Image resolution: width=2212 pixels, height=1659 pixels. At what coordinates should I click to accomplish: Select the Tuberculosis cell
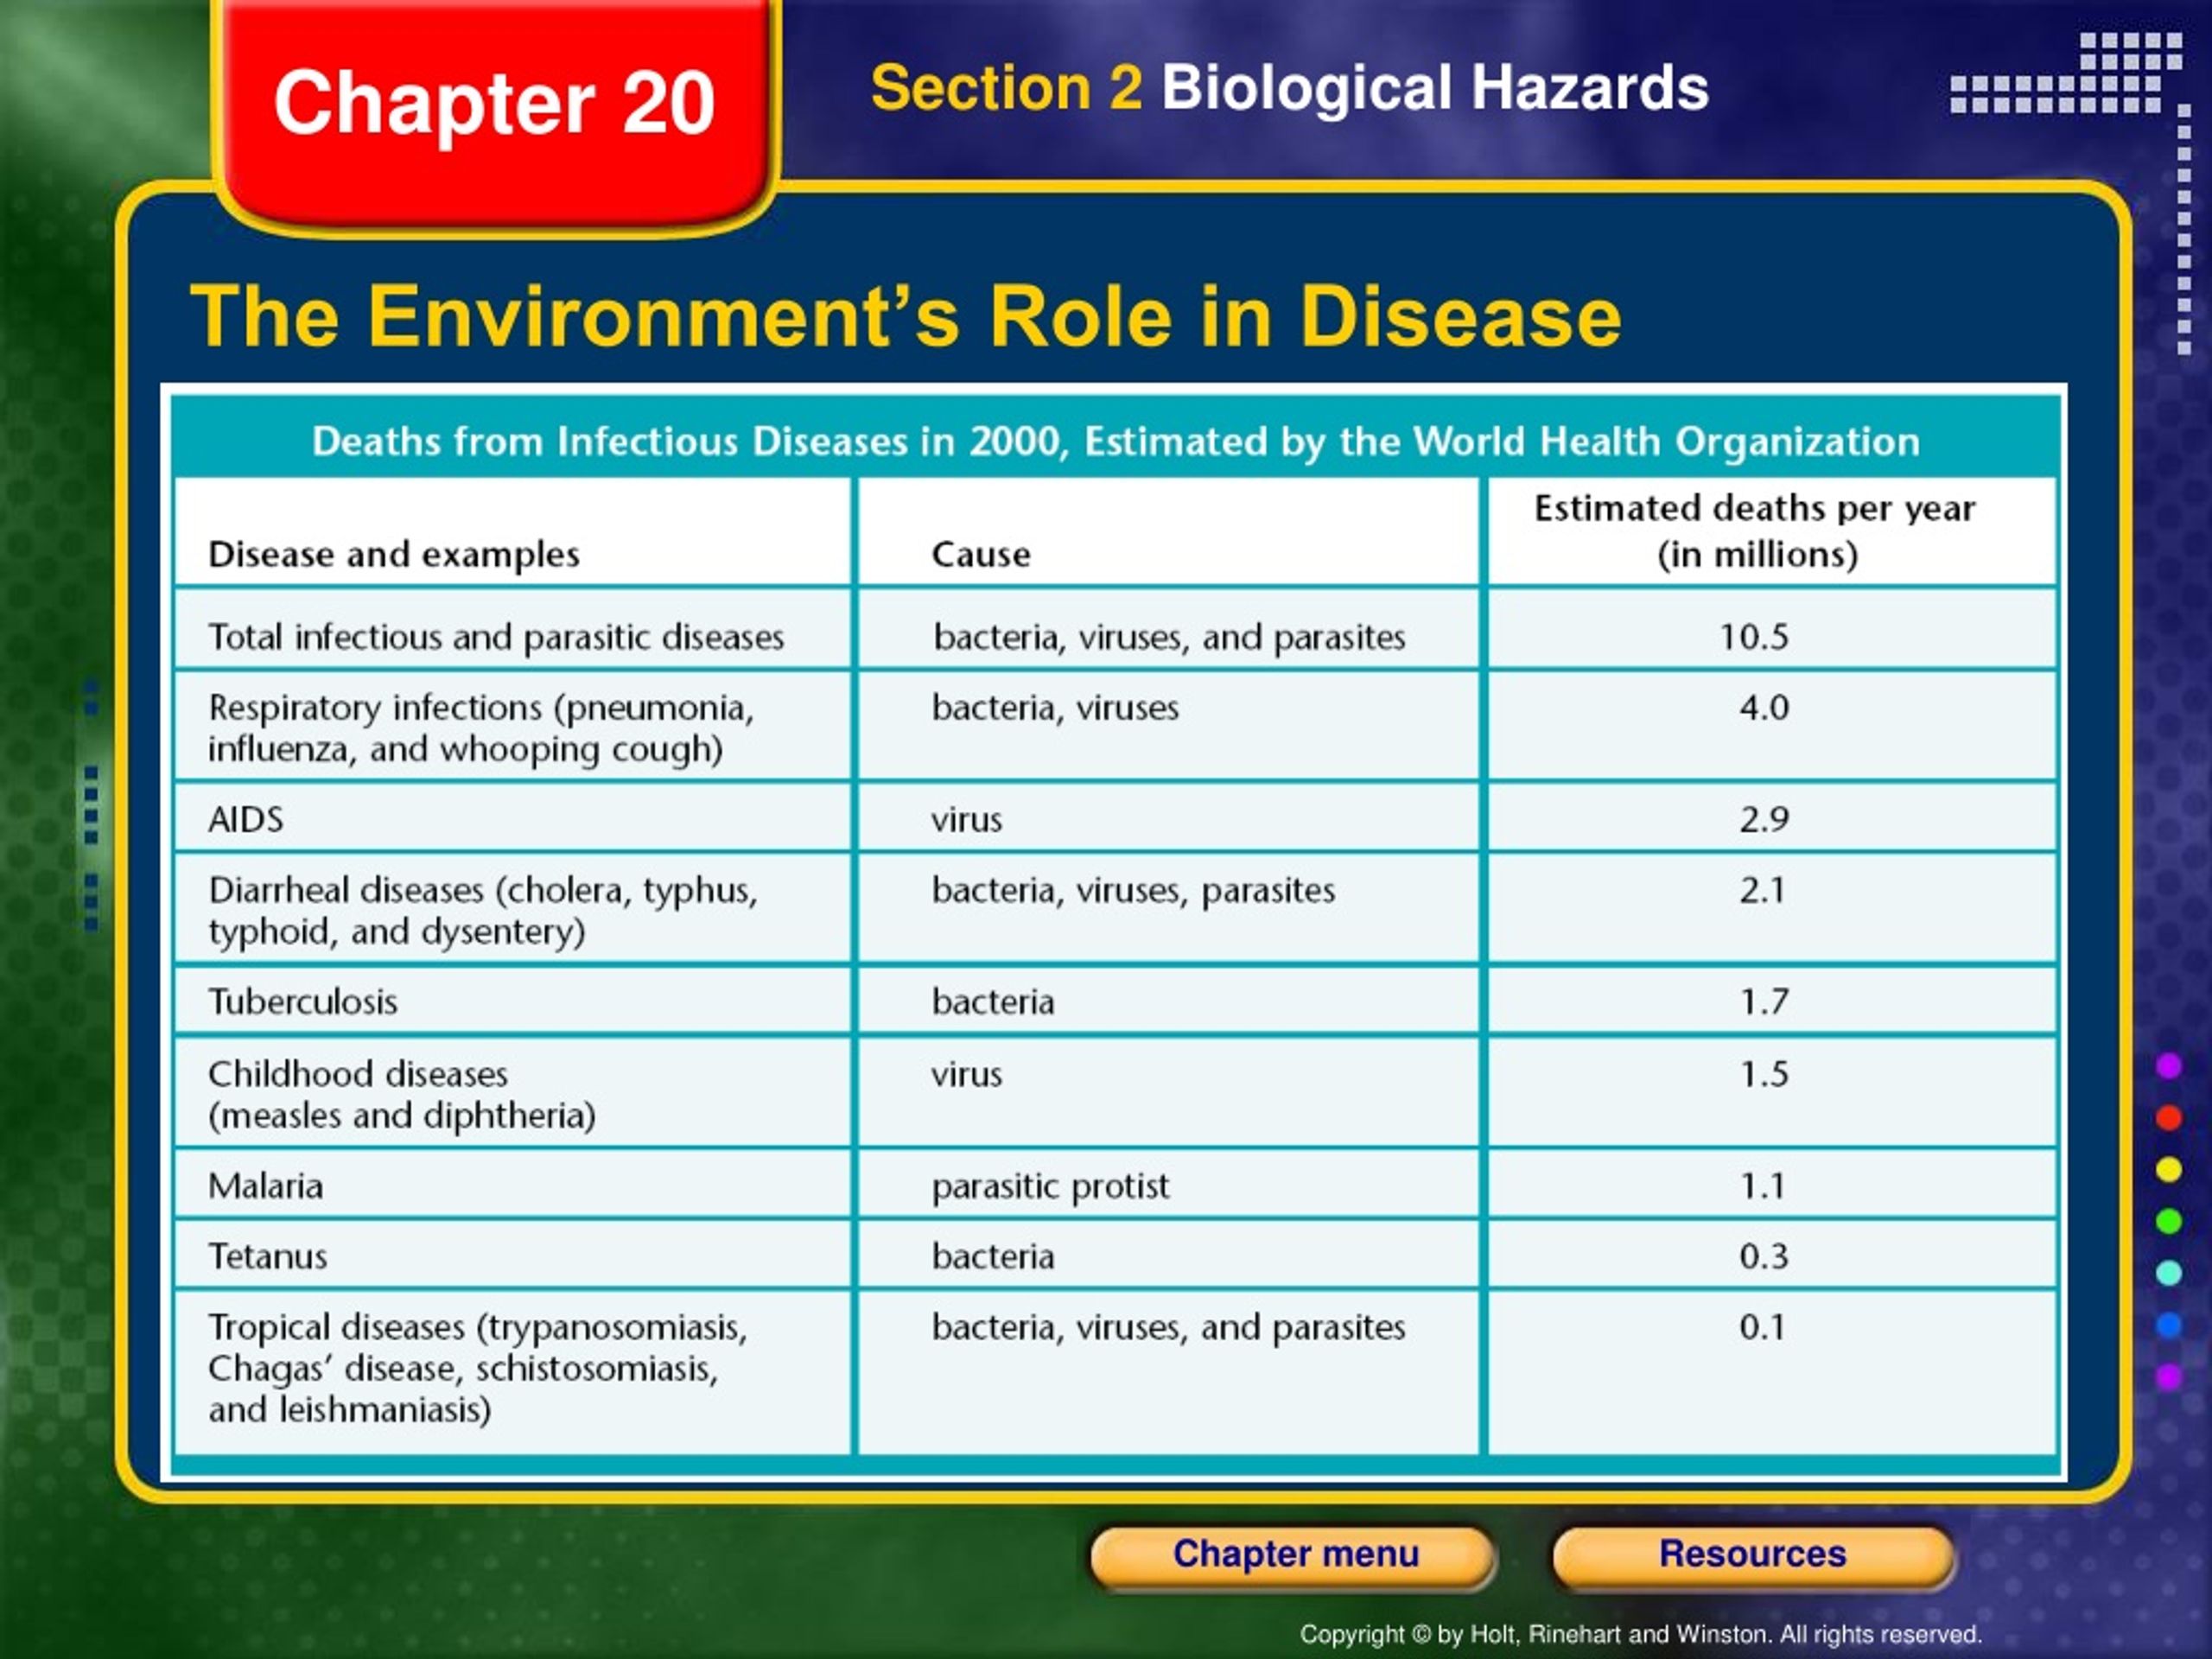(513, 1001)
